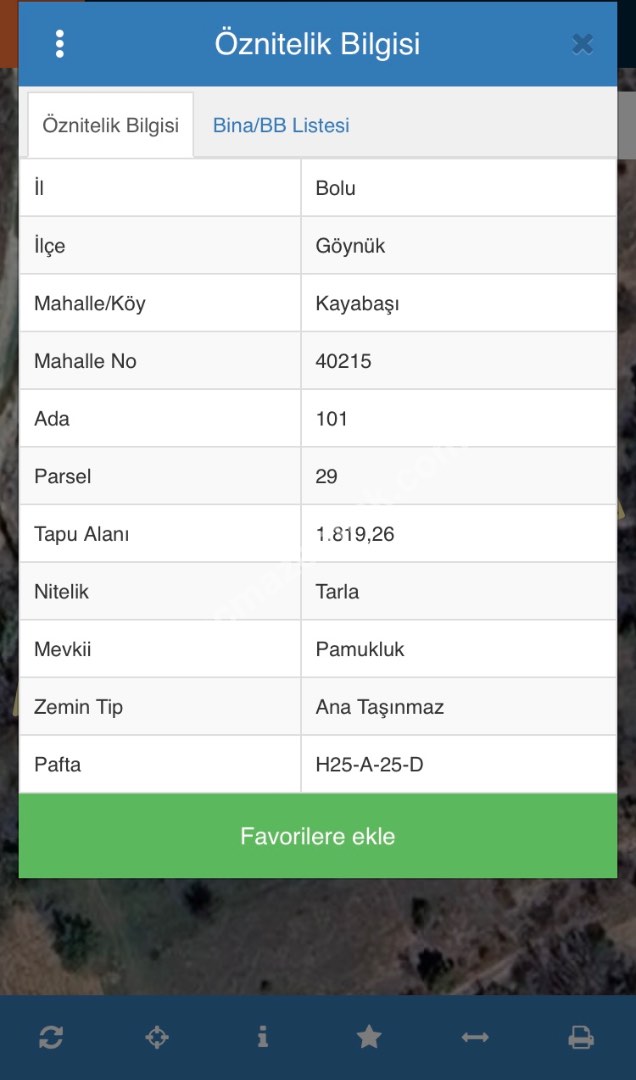Click the refresh icon in bottom toolbar
This screenshot has height=1080, width=636.
51,1037
